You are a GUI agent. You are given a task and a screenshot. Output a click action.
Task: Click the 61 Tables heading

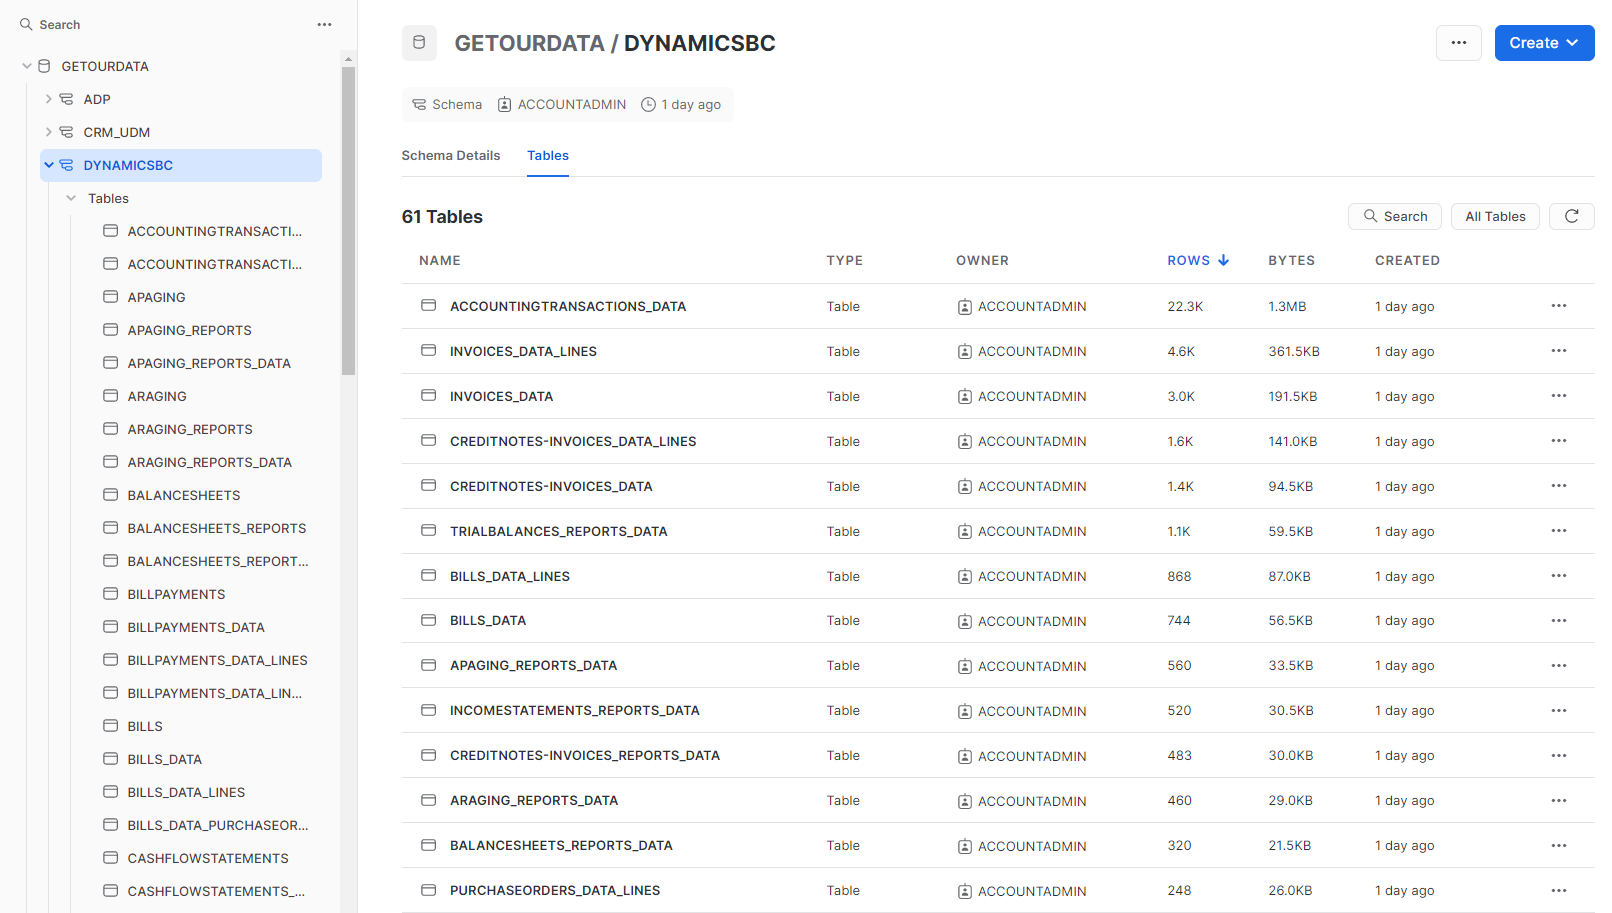(x=442, y=217)
